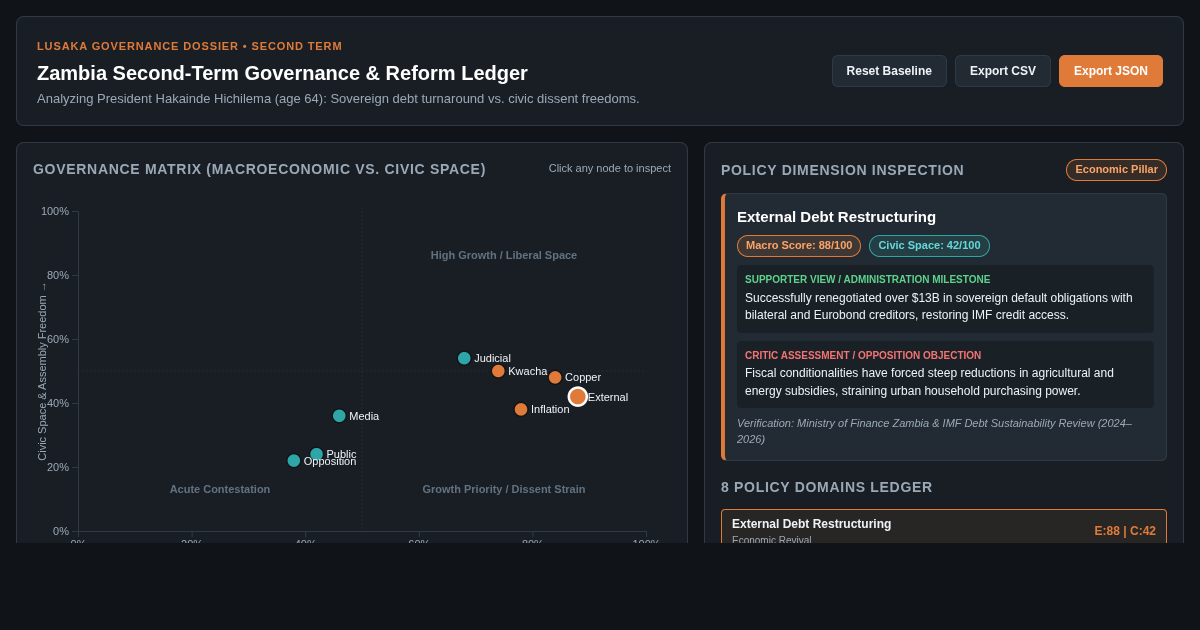Click the Governance Matrix panel heading
This screenshot has height=630, width=1200.
coord(260,169)
